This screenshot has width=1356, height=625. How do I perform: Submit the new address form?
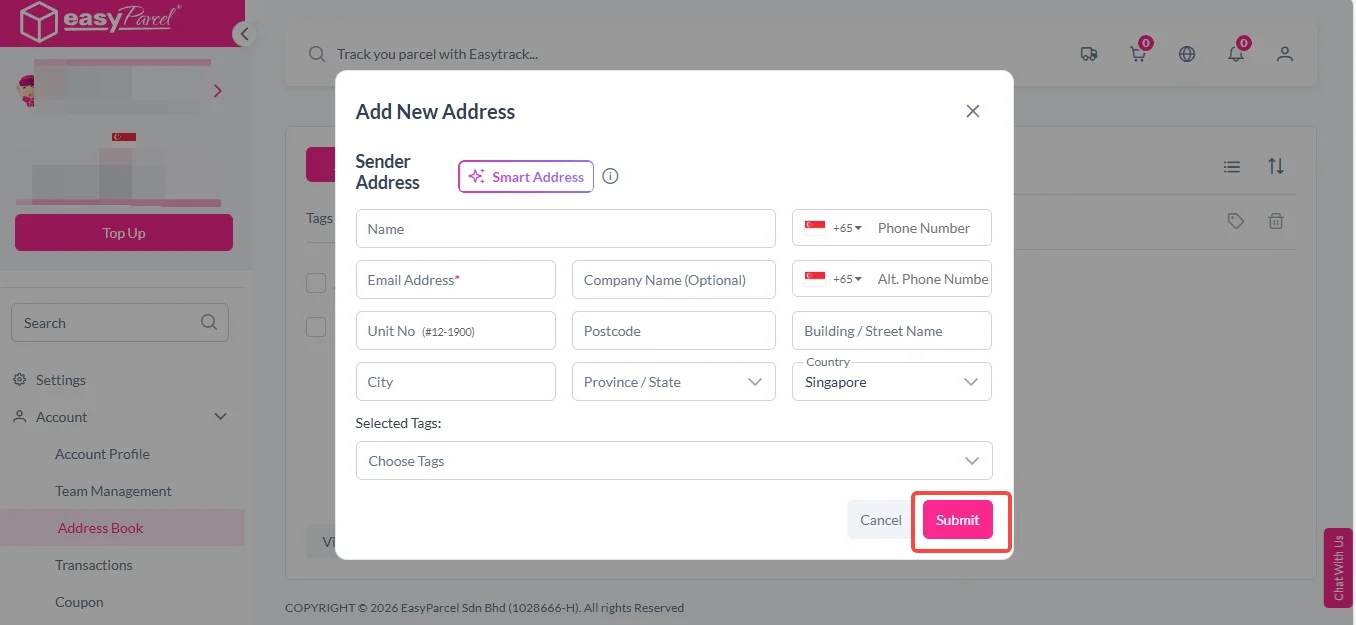click(x=956, y=520)
